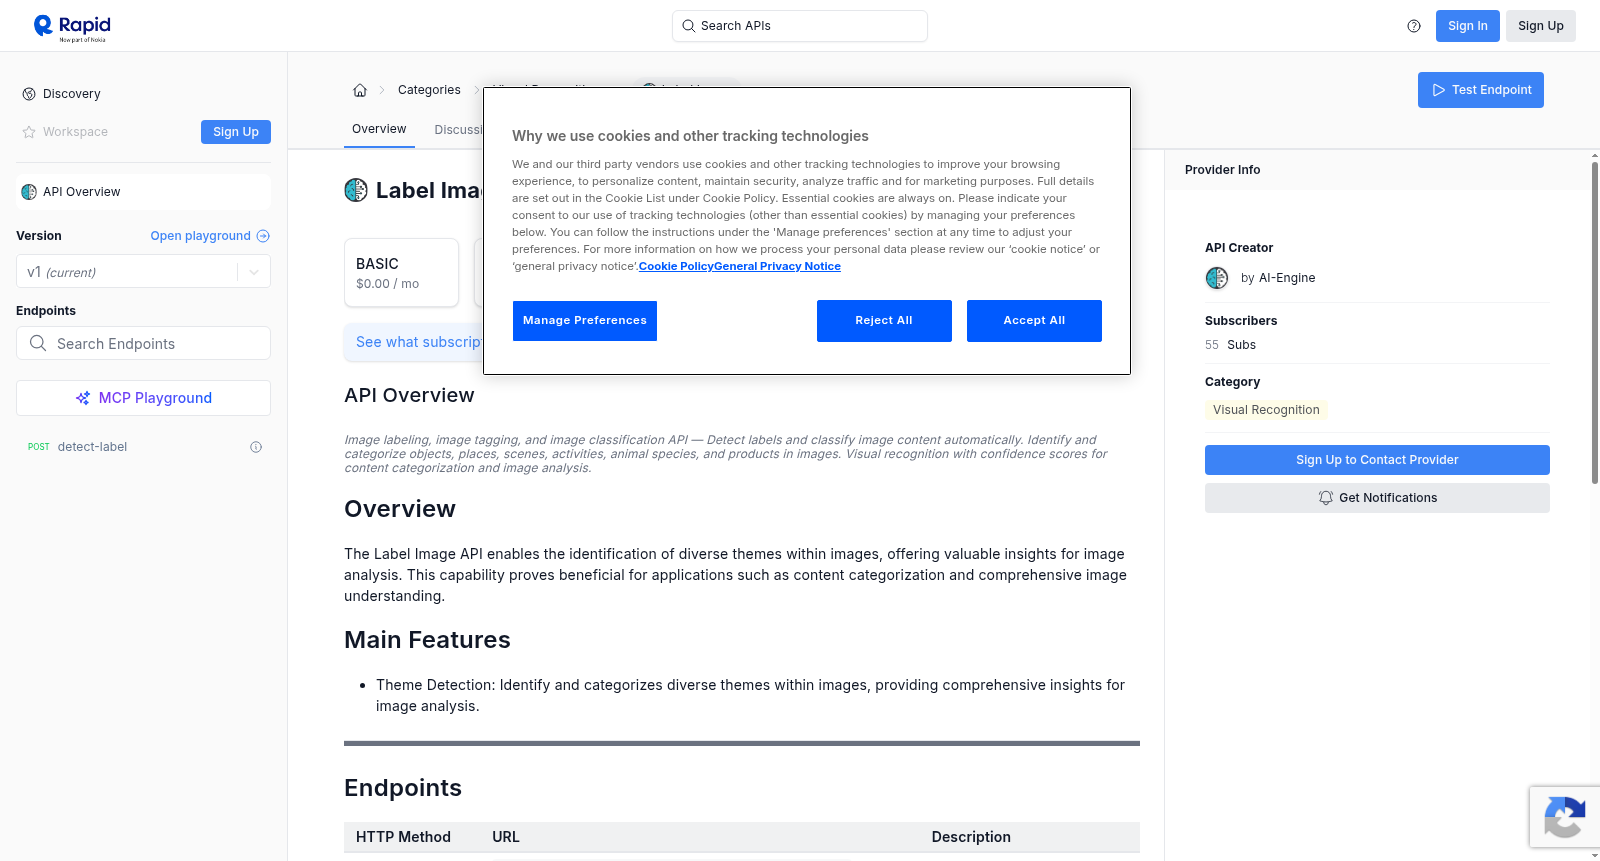
Task: Click the Visual Recognition category tag
Action: coord(1266,410)
